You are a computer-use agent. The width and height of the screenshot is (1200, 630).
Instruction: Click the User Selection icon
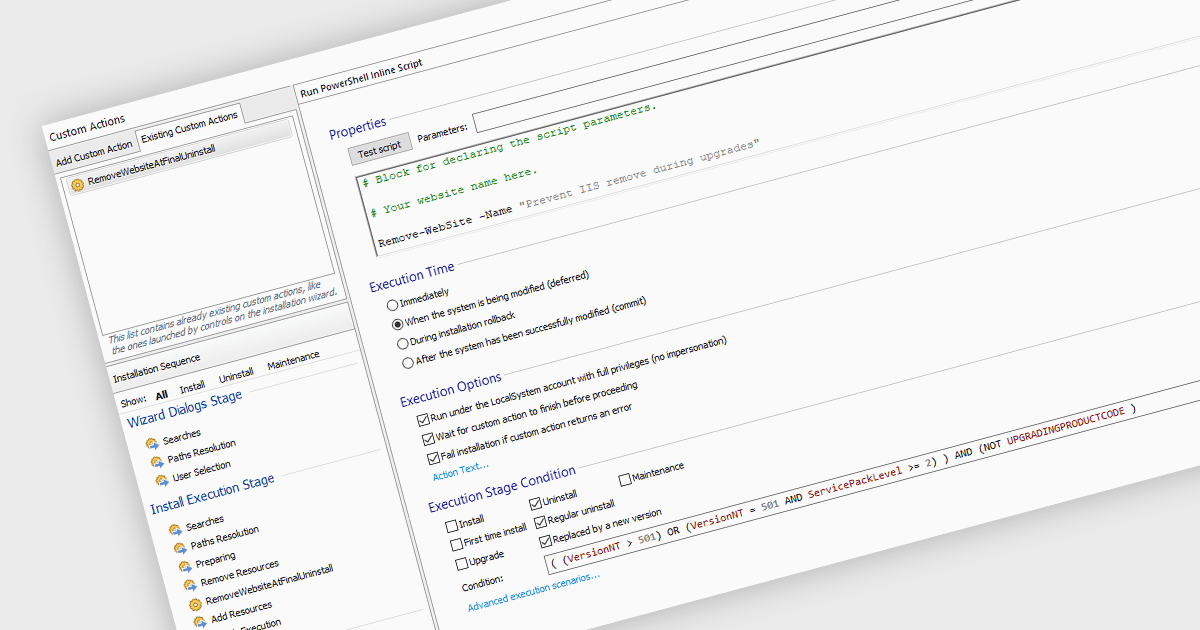pos(160,479)
